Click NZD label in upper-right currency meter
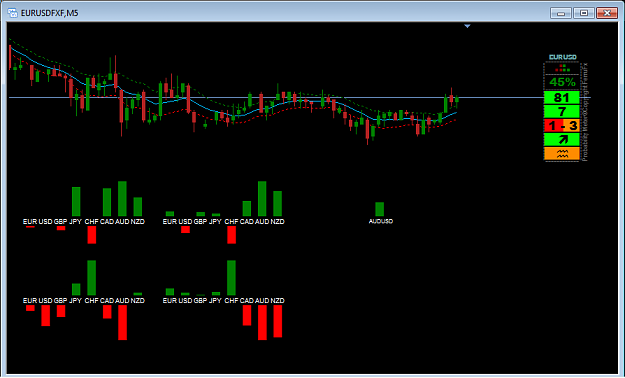The image size is (625, 378). (x=277, y=222)
